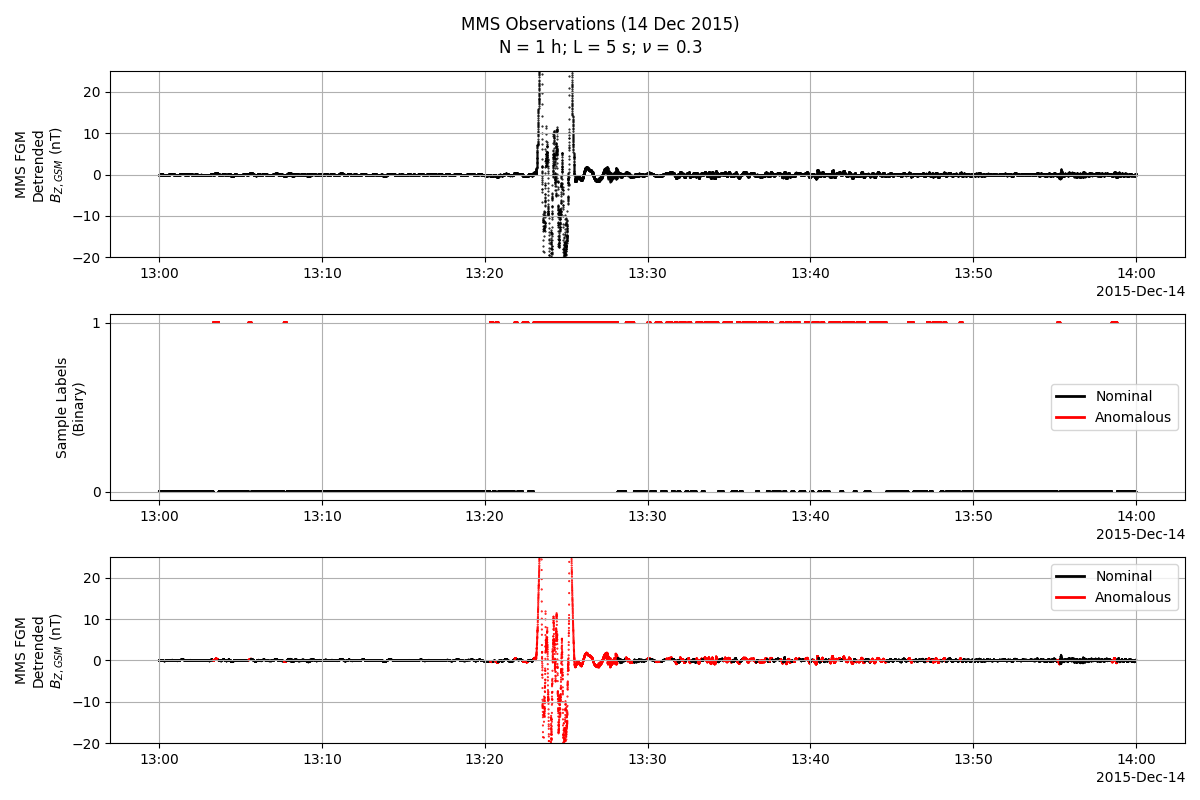This screenshot has height=800, width=1200.
Task: Click the 13:00 tick label under top panel
Action: coord(159,273)
